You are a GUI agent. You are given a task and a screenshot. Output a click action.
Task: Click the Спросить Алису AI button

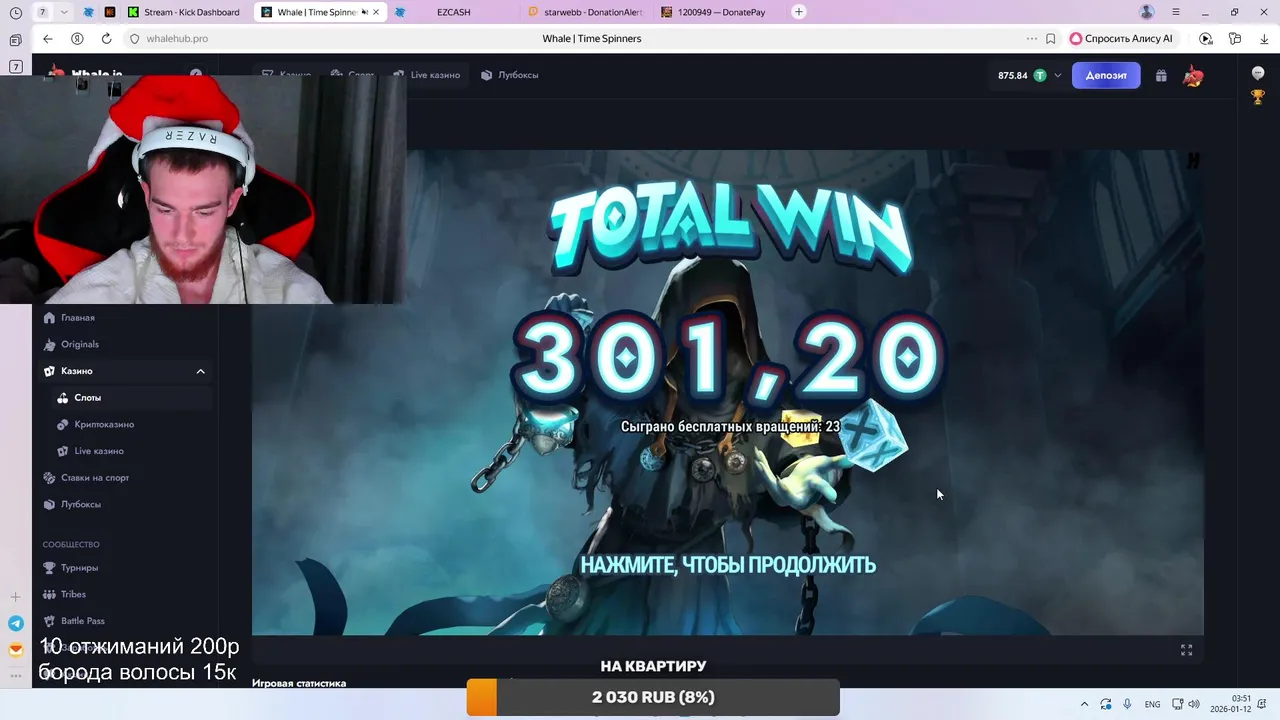pyautogui.click(x=1126, y=38)
